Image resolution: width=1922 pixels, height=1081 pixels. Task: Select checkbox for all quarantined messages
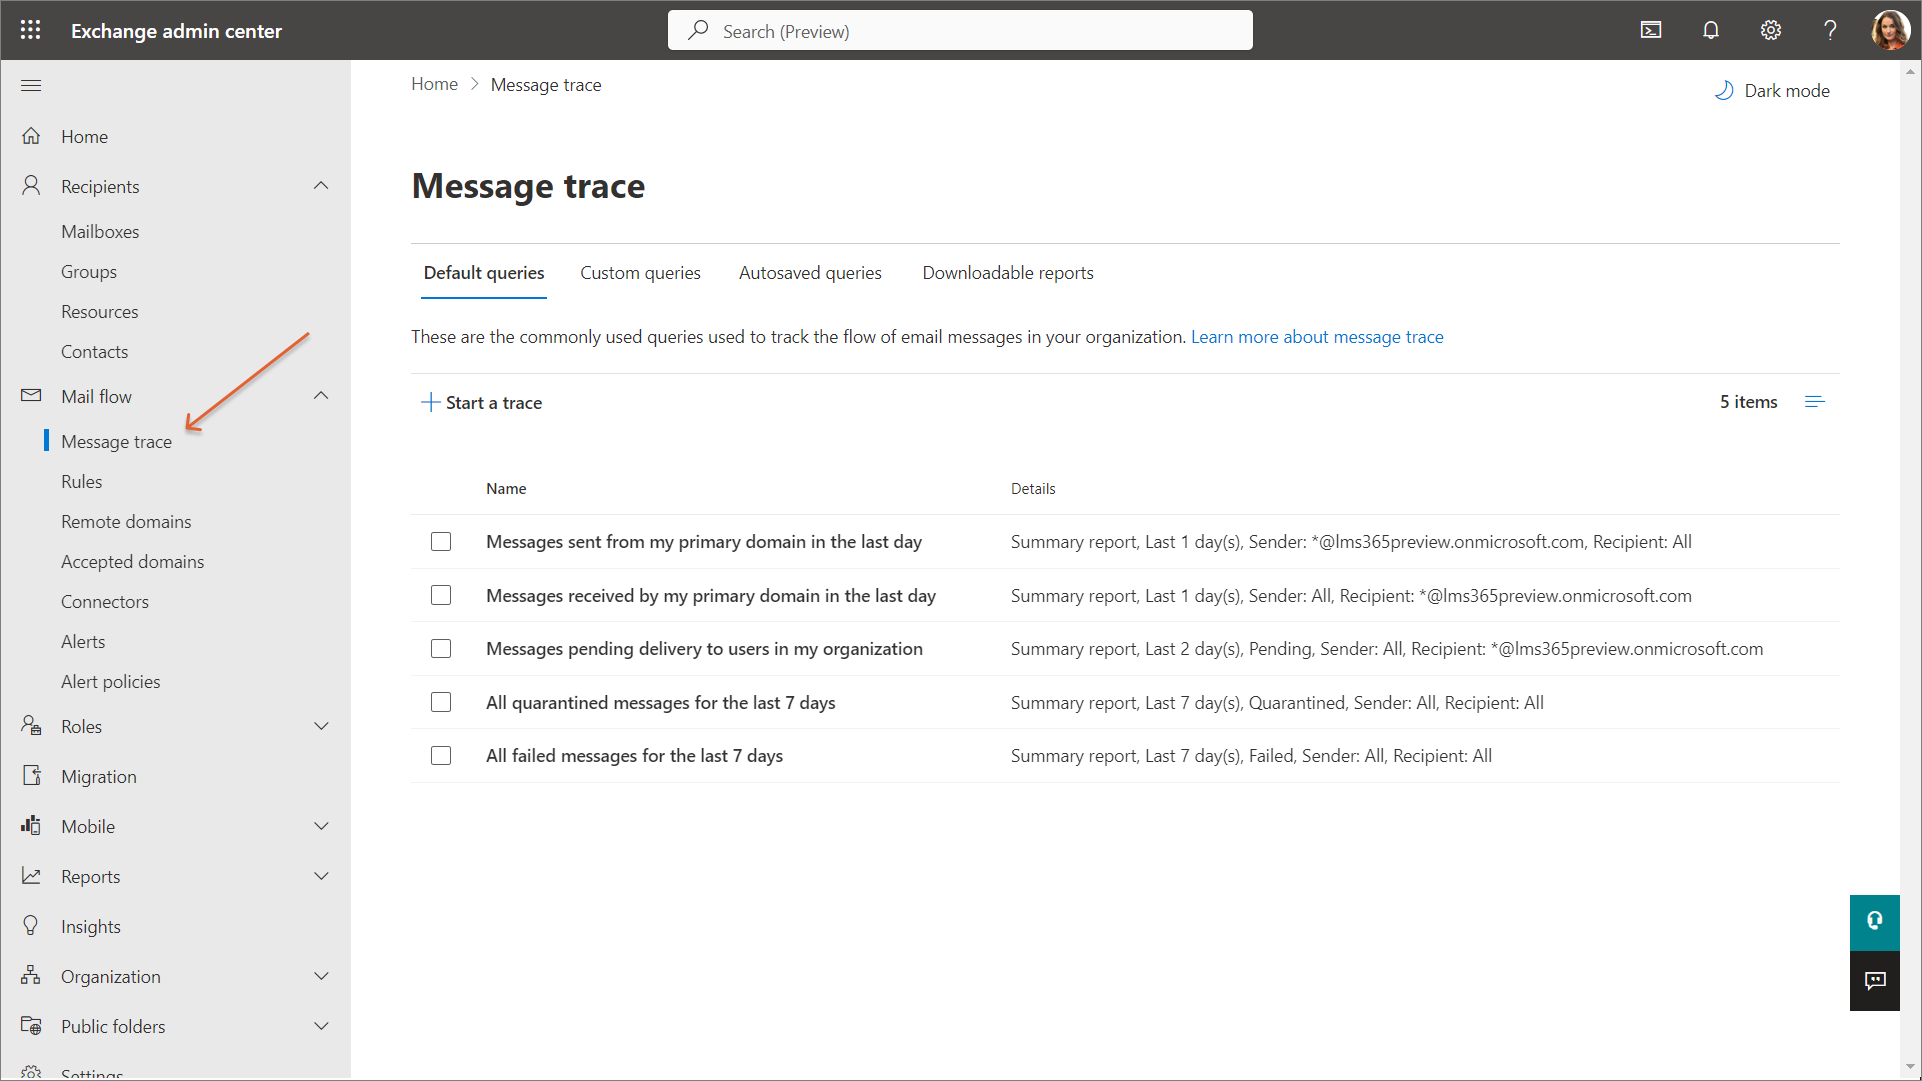coord(441,702)
